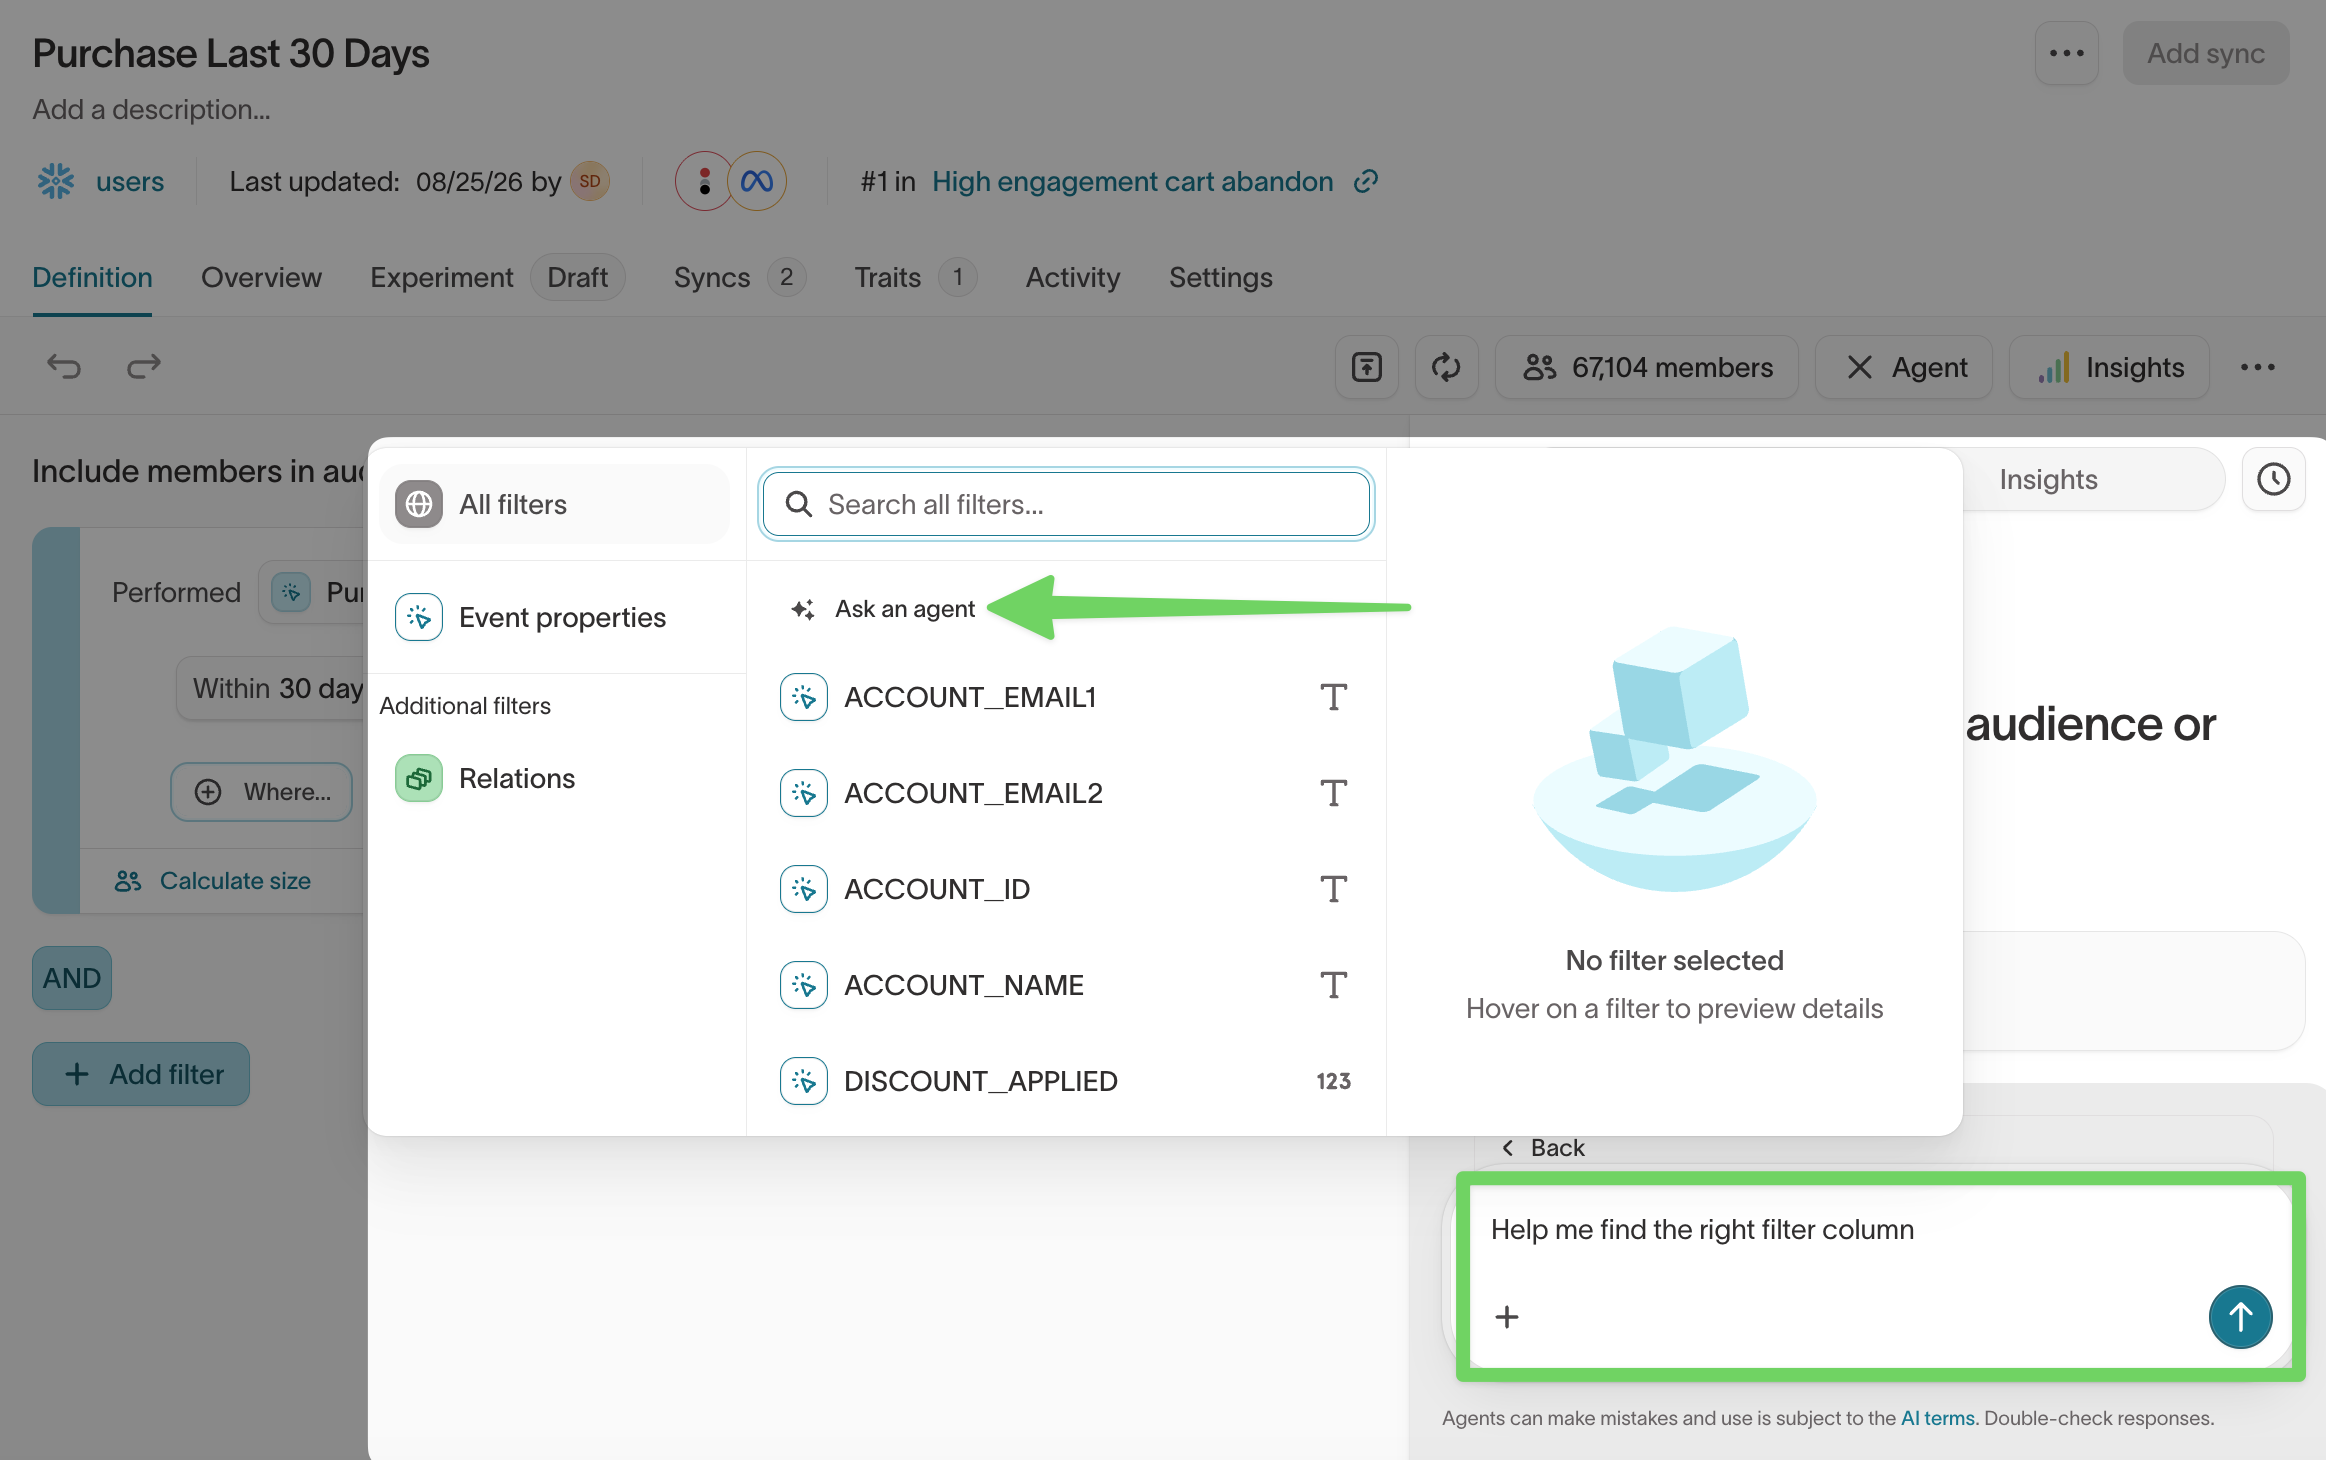Click the plus attachment icon in chat box
2326x1460 pixels.
tap(1507, 1317)
